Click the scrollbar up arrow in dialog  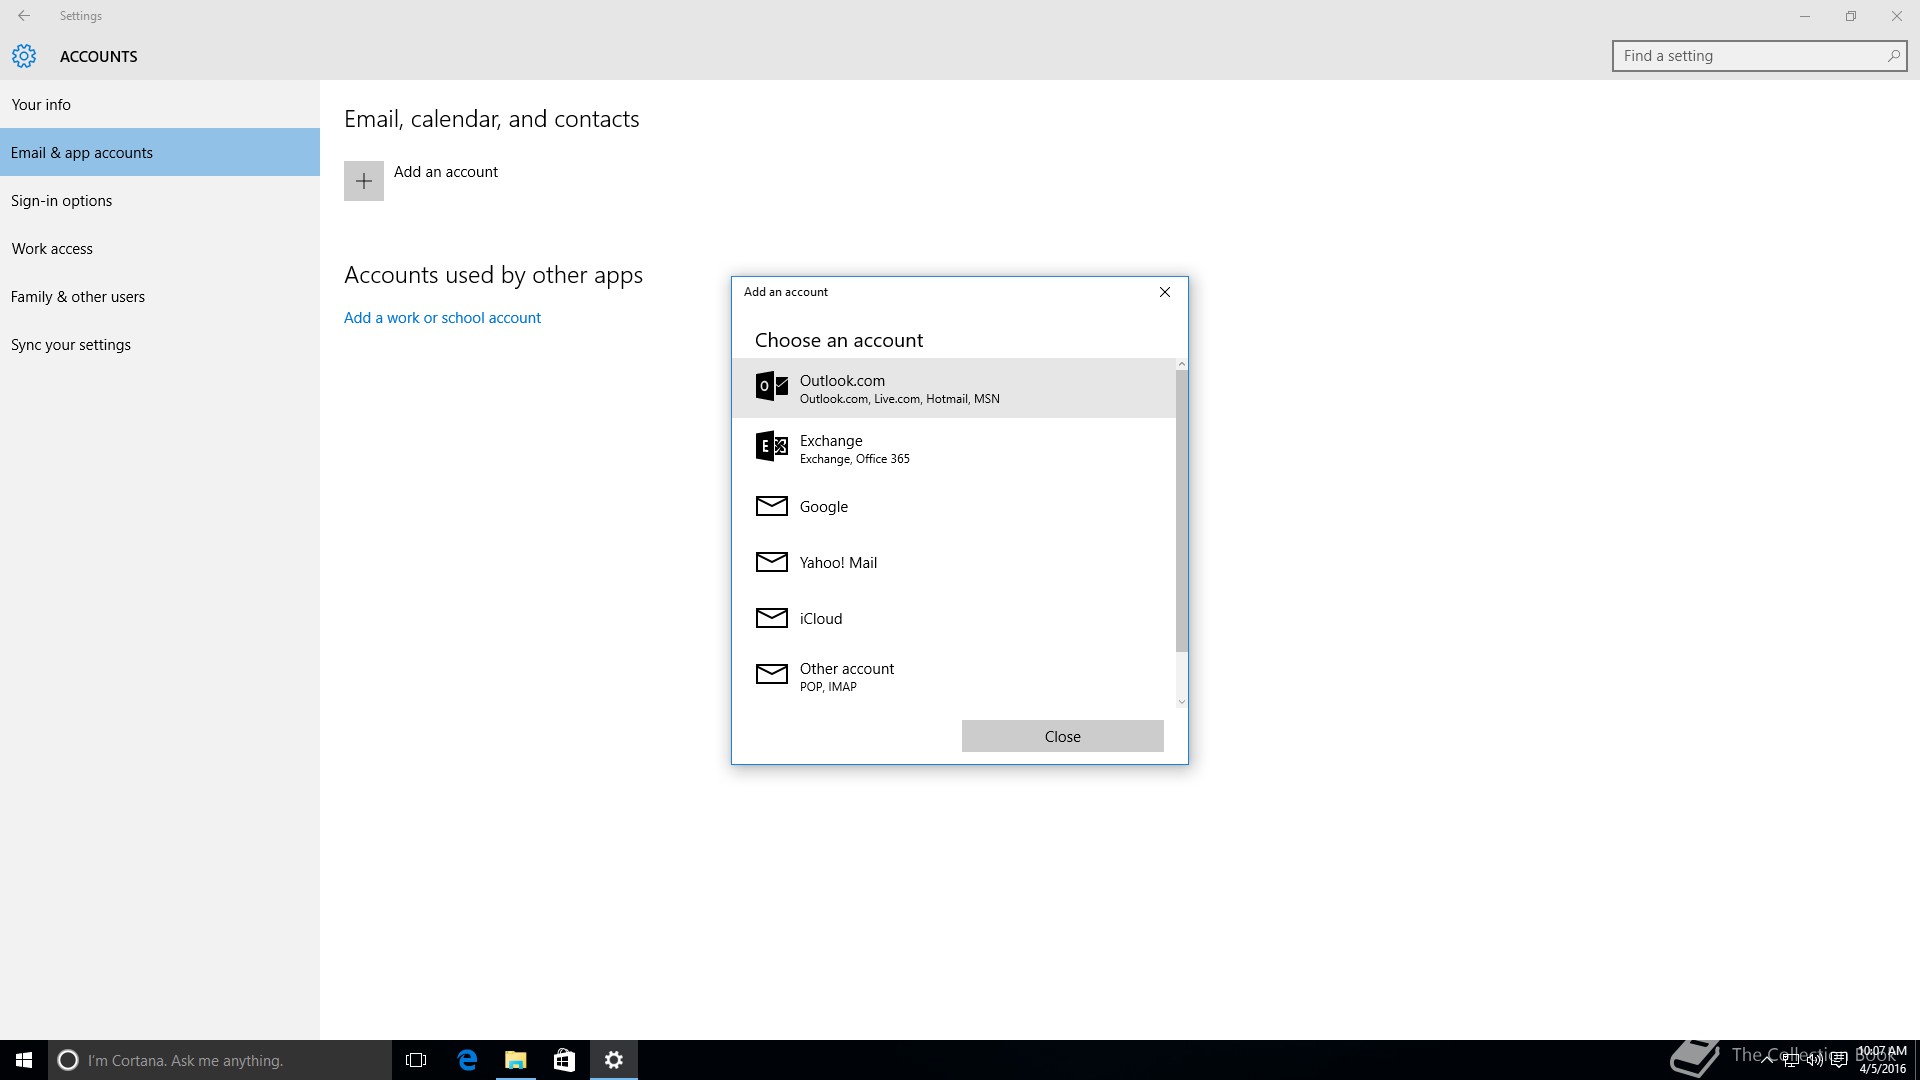point(1181,364)
